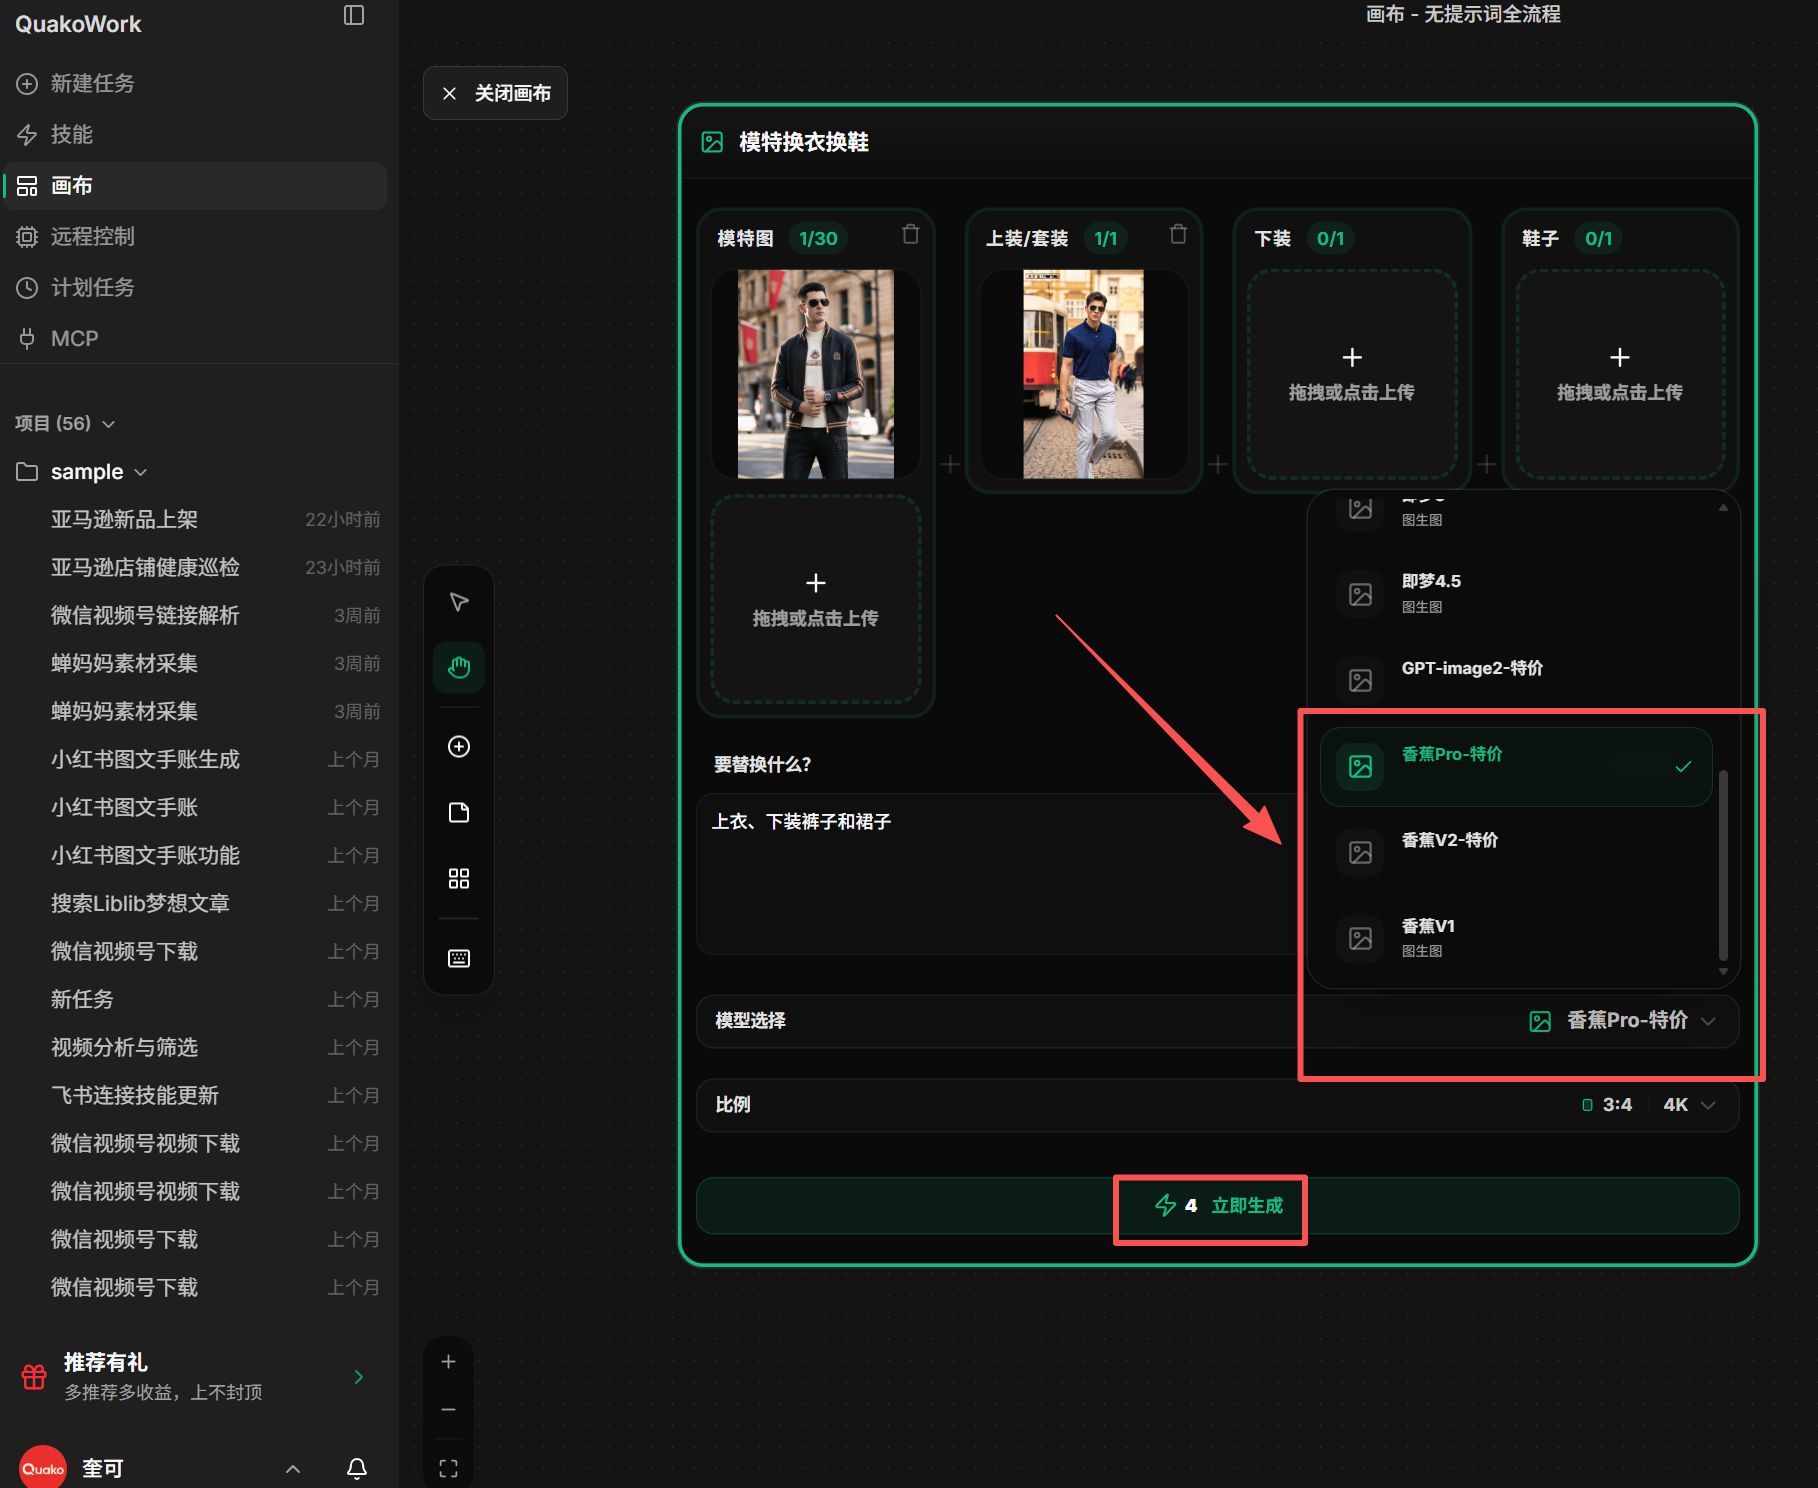Open 计划任务 in the sidebar
Viewport: 1818px width, 1488px height.
point(195,288)
